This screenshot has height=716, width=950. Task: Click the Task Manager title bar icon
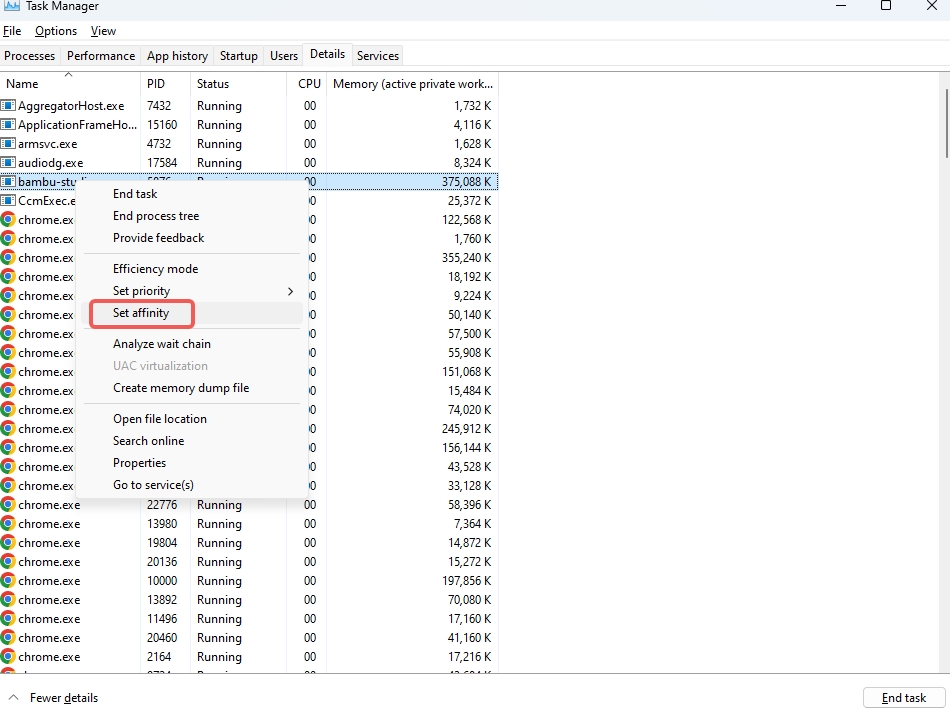[x=12, y=5]
